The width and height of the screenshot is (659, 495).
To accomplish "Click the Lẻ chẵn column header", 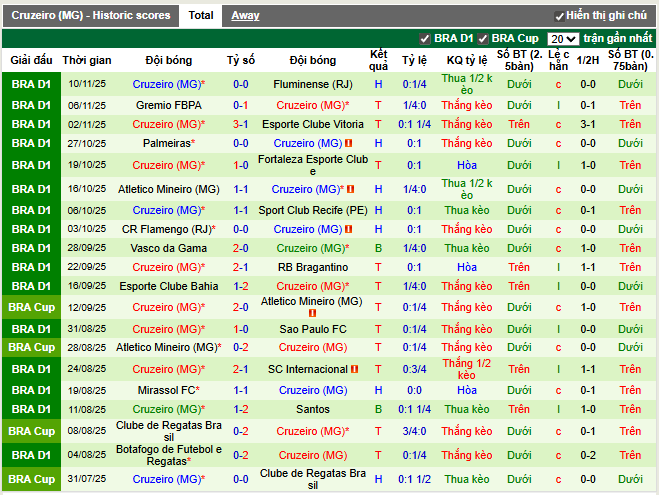I will (559, 60).
